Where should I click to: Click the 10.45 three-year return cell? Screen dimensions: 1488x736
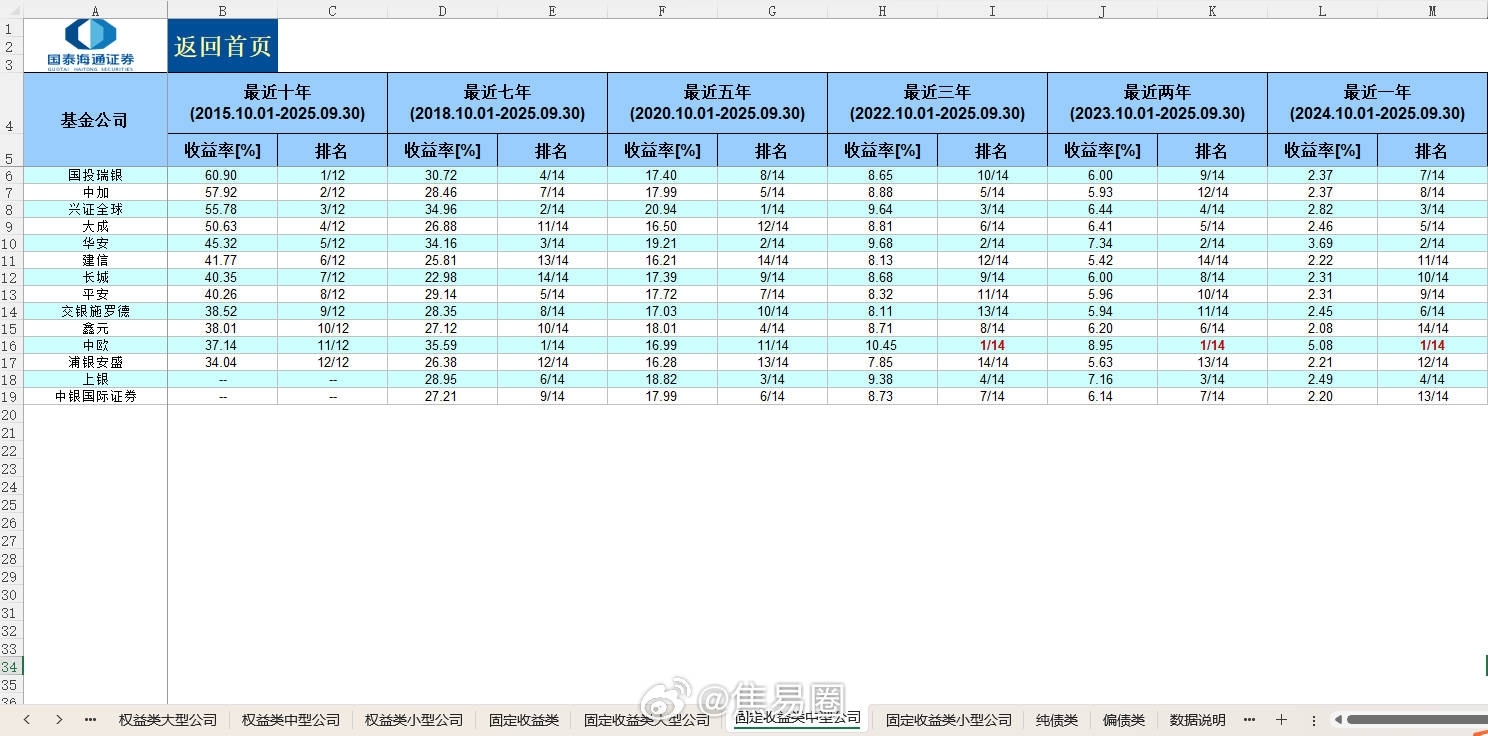882,345
